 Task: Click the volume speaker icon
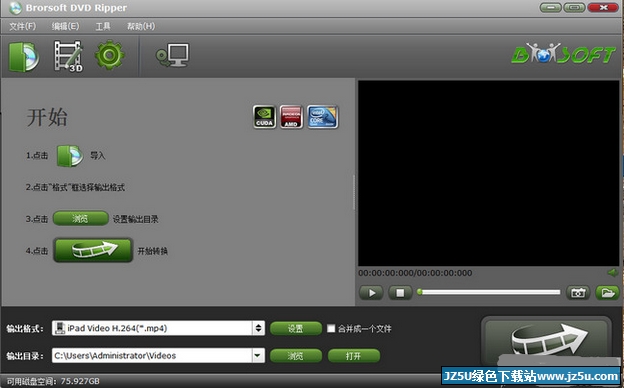click(x=613, y=273)
